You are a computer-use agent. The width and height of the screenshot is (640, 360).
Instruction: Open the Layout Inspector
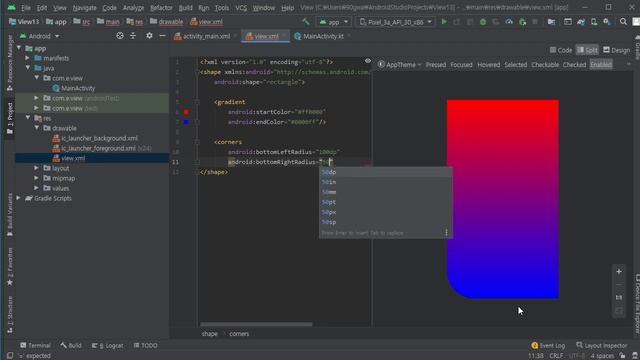tap(601, 345)
